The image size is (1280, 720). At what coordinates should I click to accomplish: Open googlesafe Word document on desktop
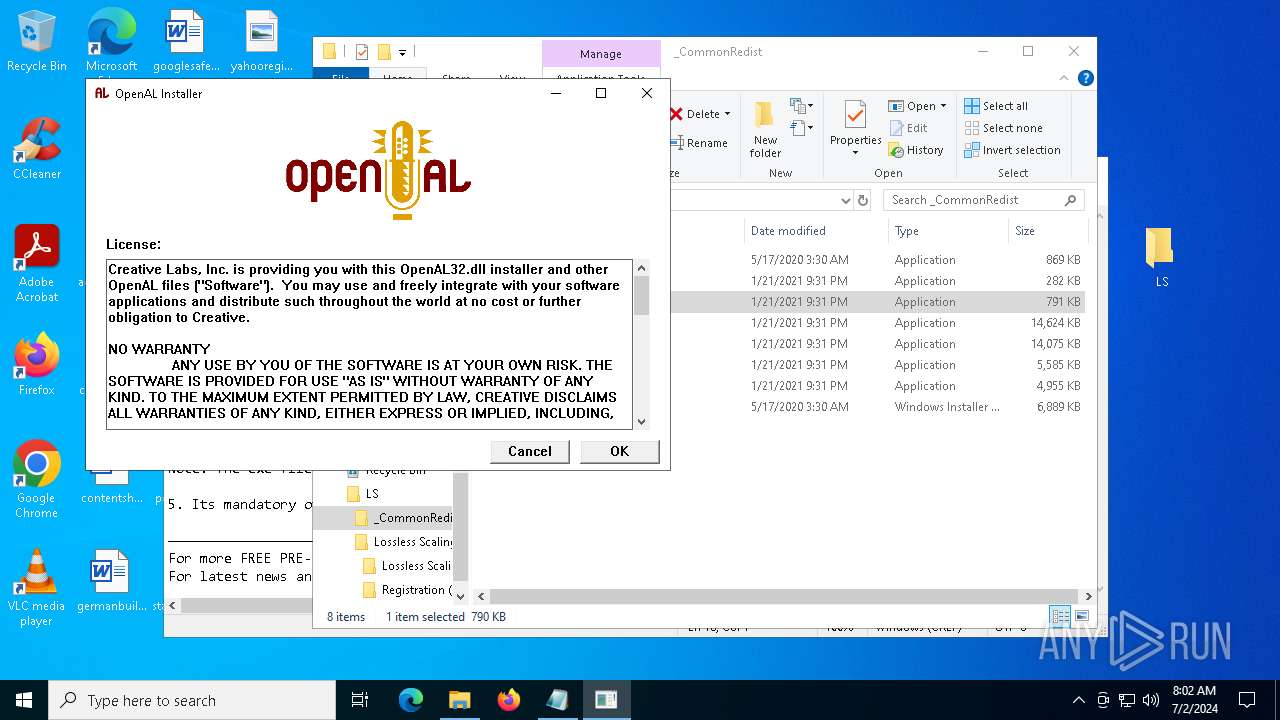[x=185, y=41]
